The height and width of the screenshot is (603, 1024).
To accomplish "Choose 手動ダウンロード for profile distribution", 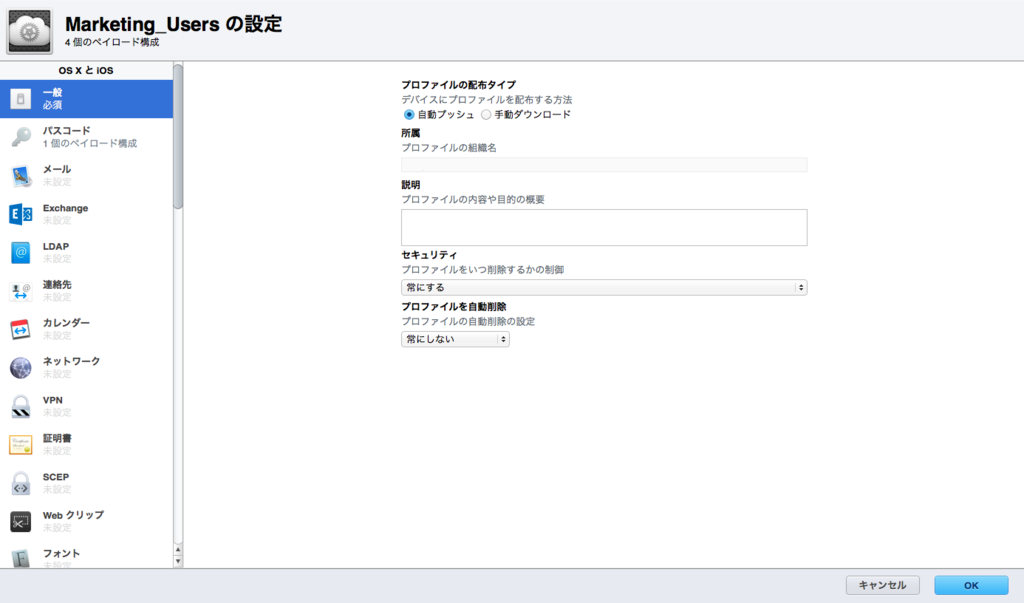I will tap(486, 114).
